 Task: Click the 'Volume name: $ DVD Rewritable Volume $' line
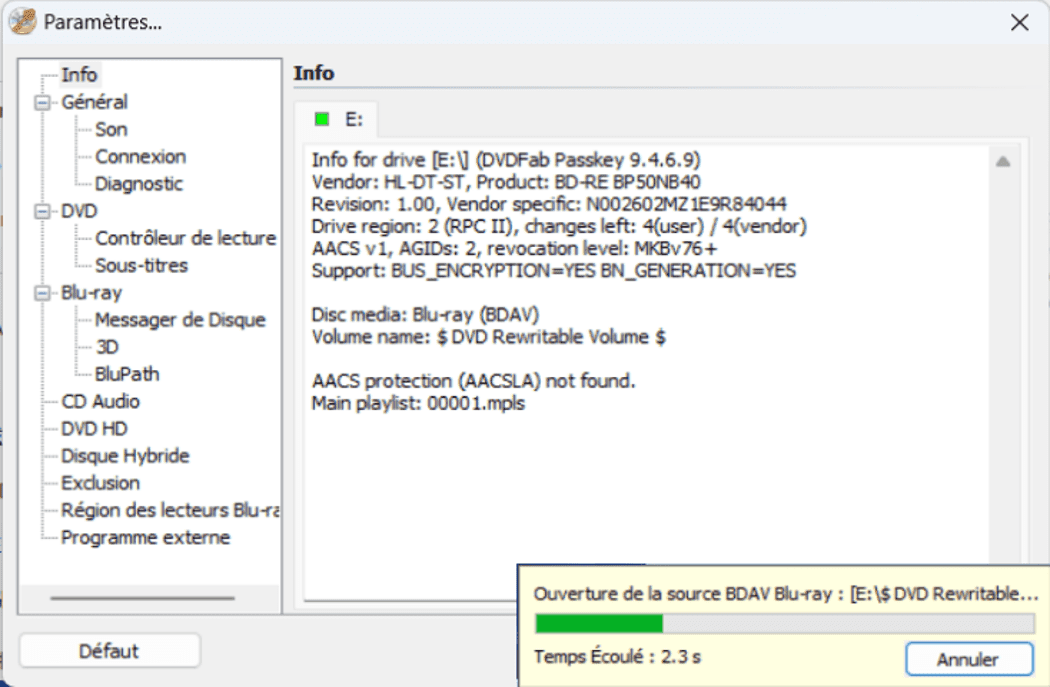point(489,337)
